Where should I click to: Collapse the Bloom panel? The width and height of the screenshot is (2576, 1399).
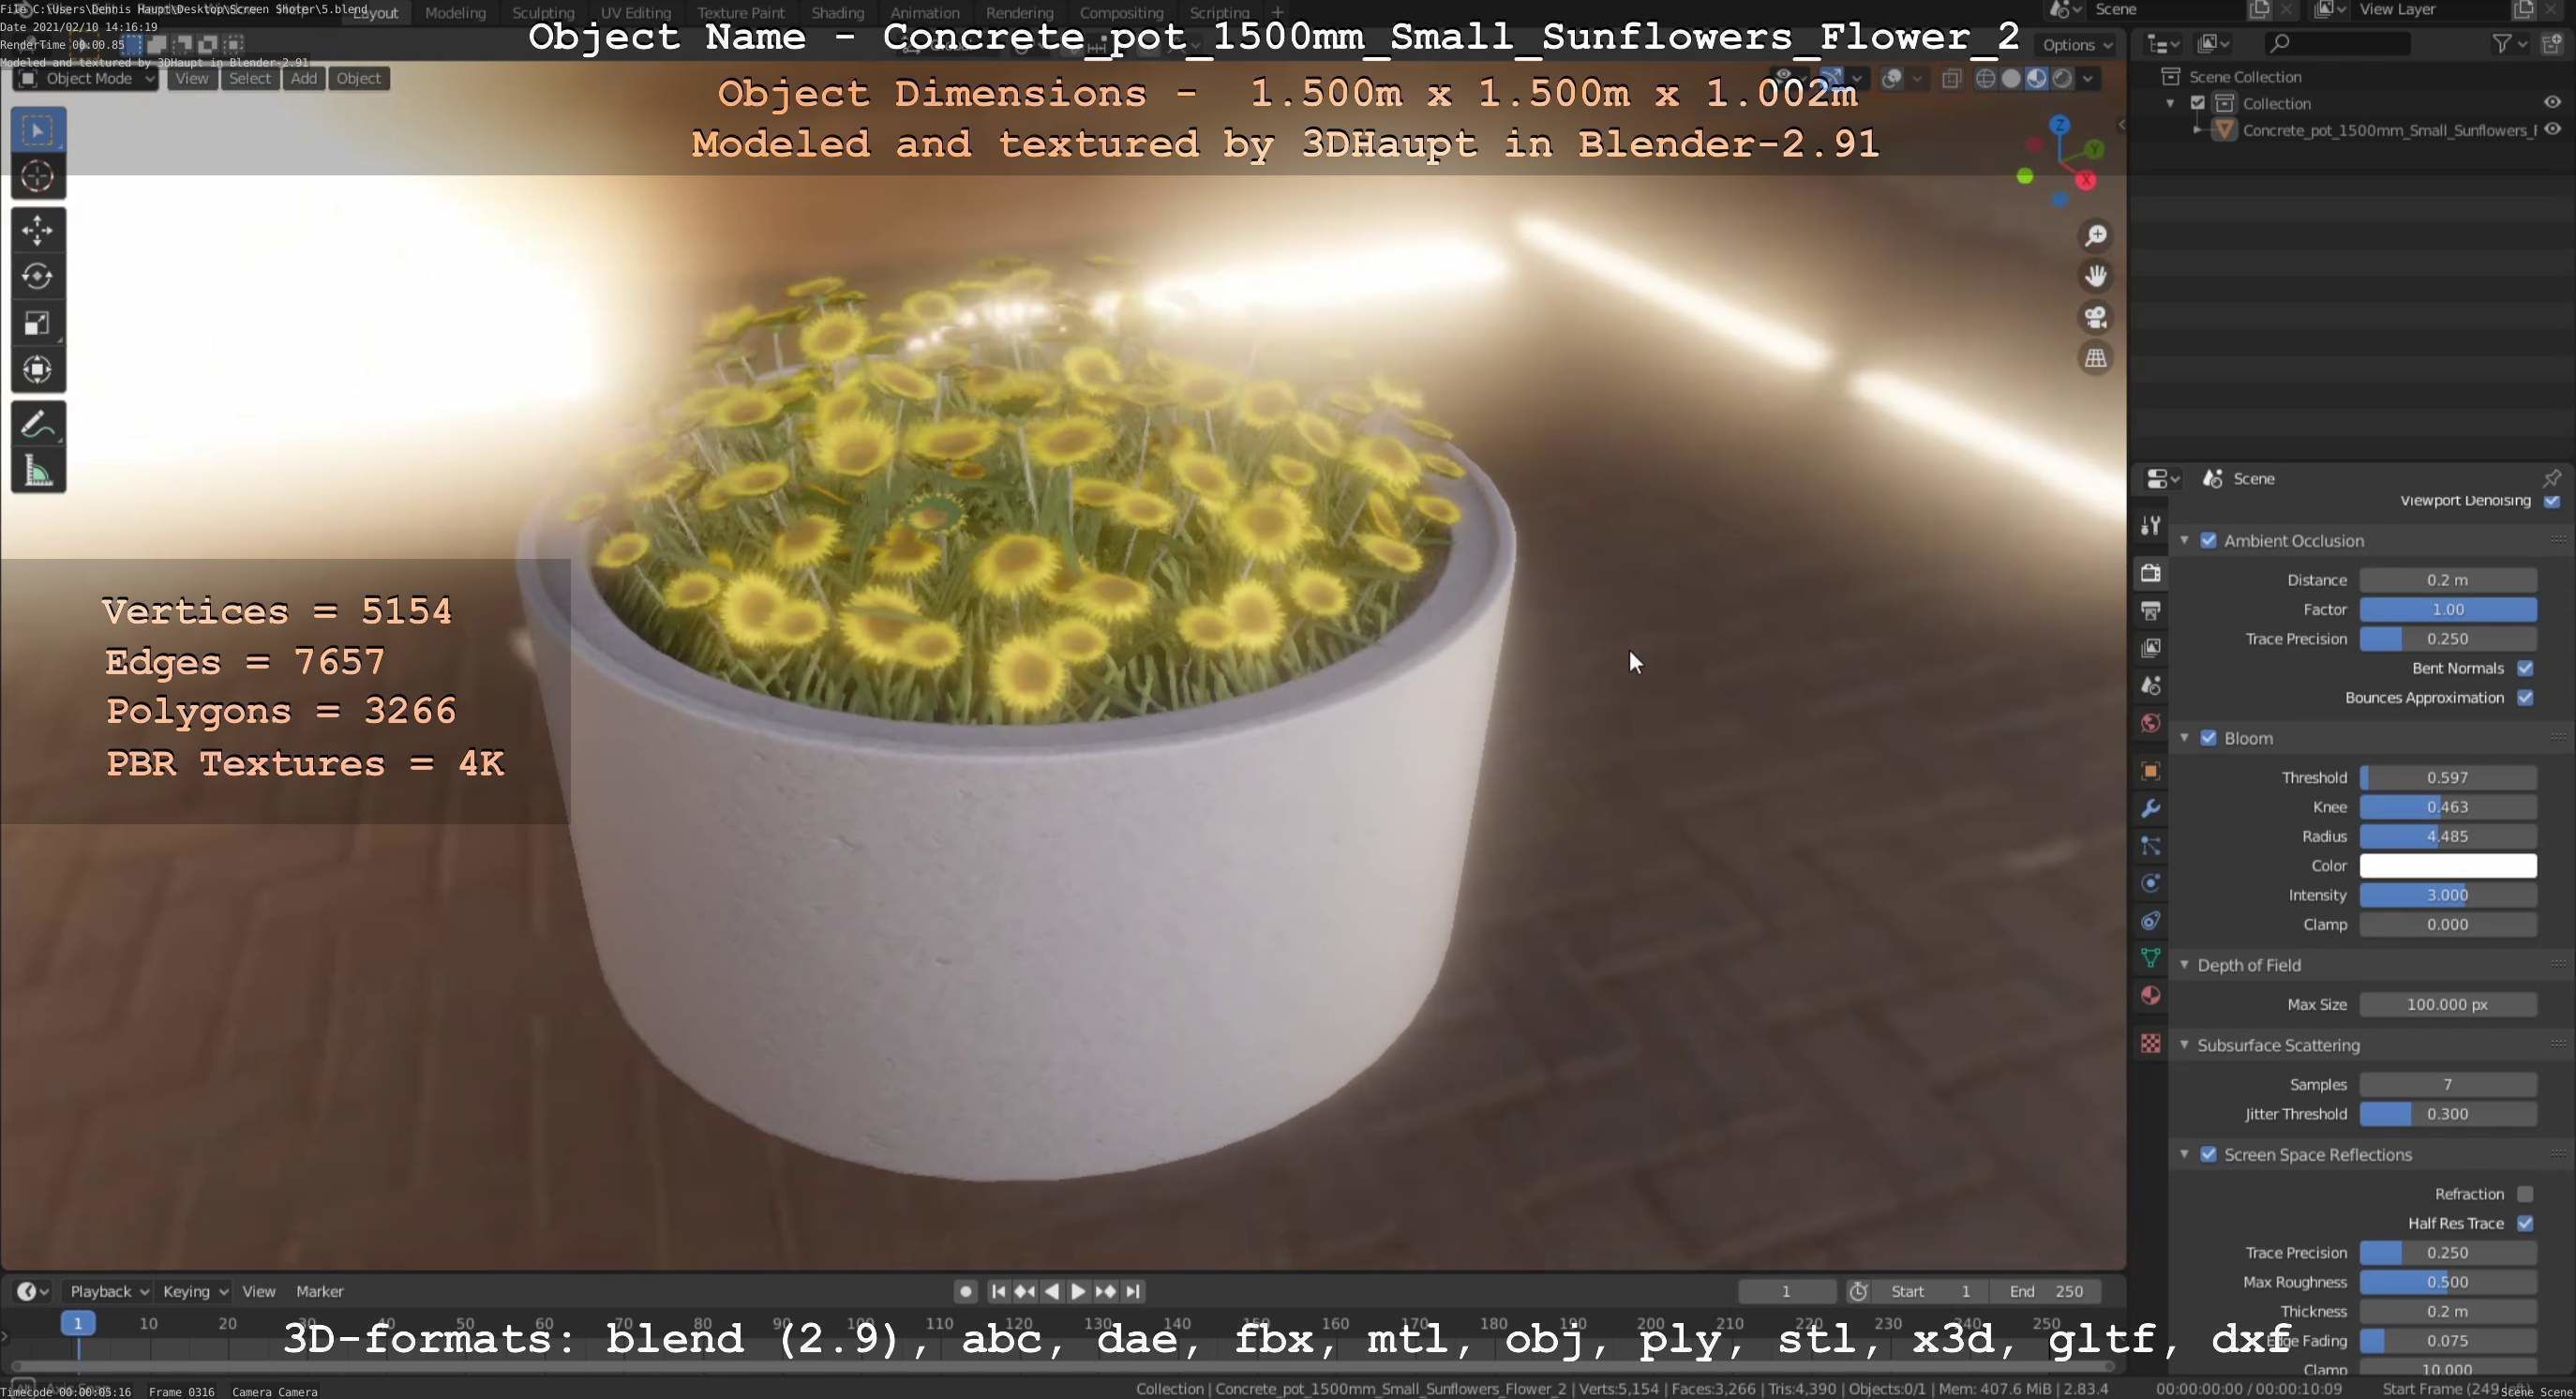tap(2185, 738)
